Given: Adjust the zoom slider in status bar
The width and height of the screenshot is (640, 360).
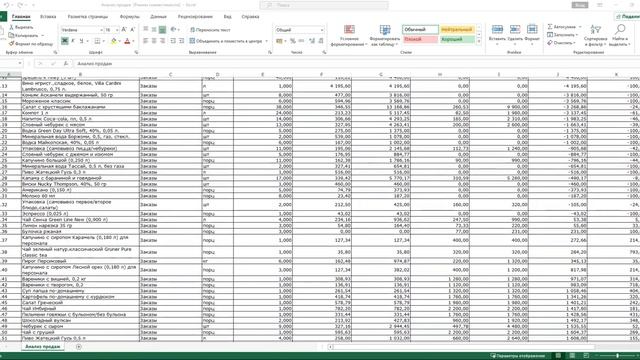Looking at the screenshot, I should coord(618,356).
